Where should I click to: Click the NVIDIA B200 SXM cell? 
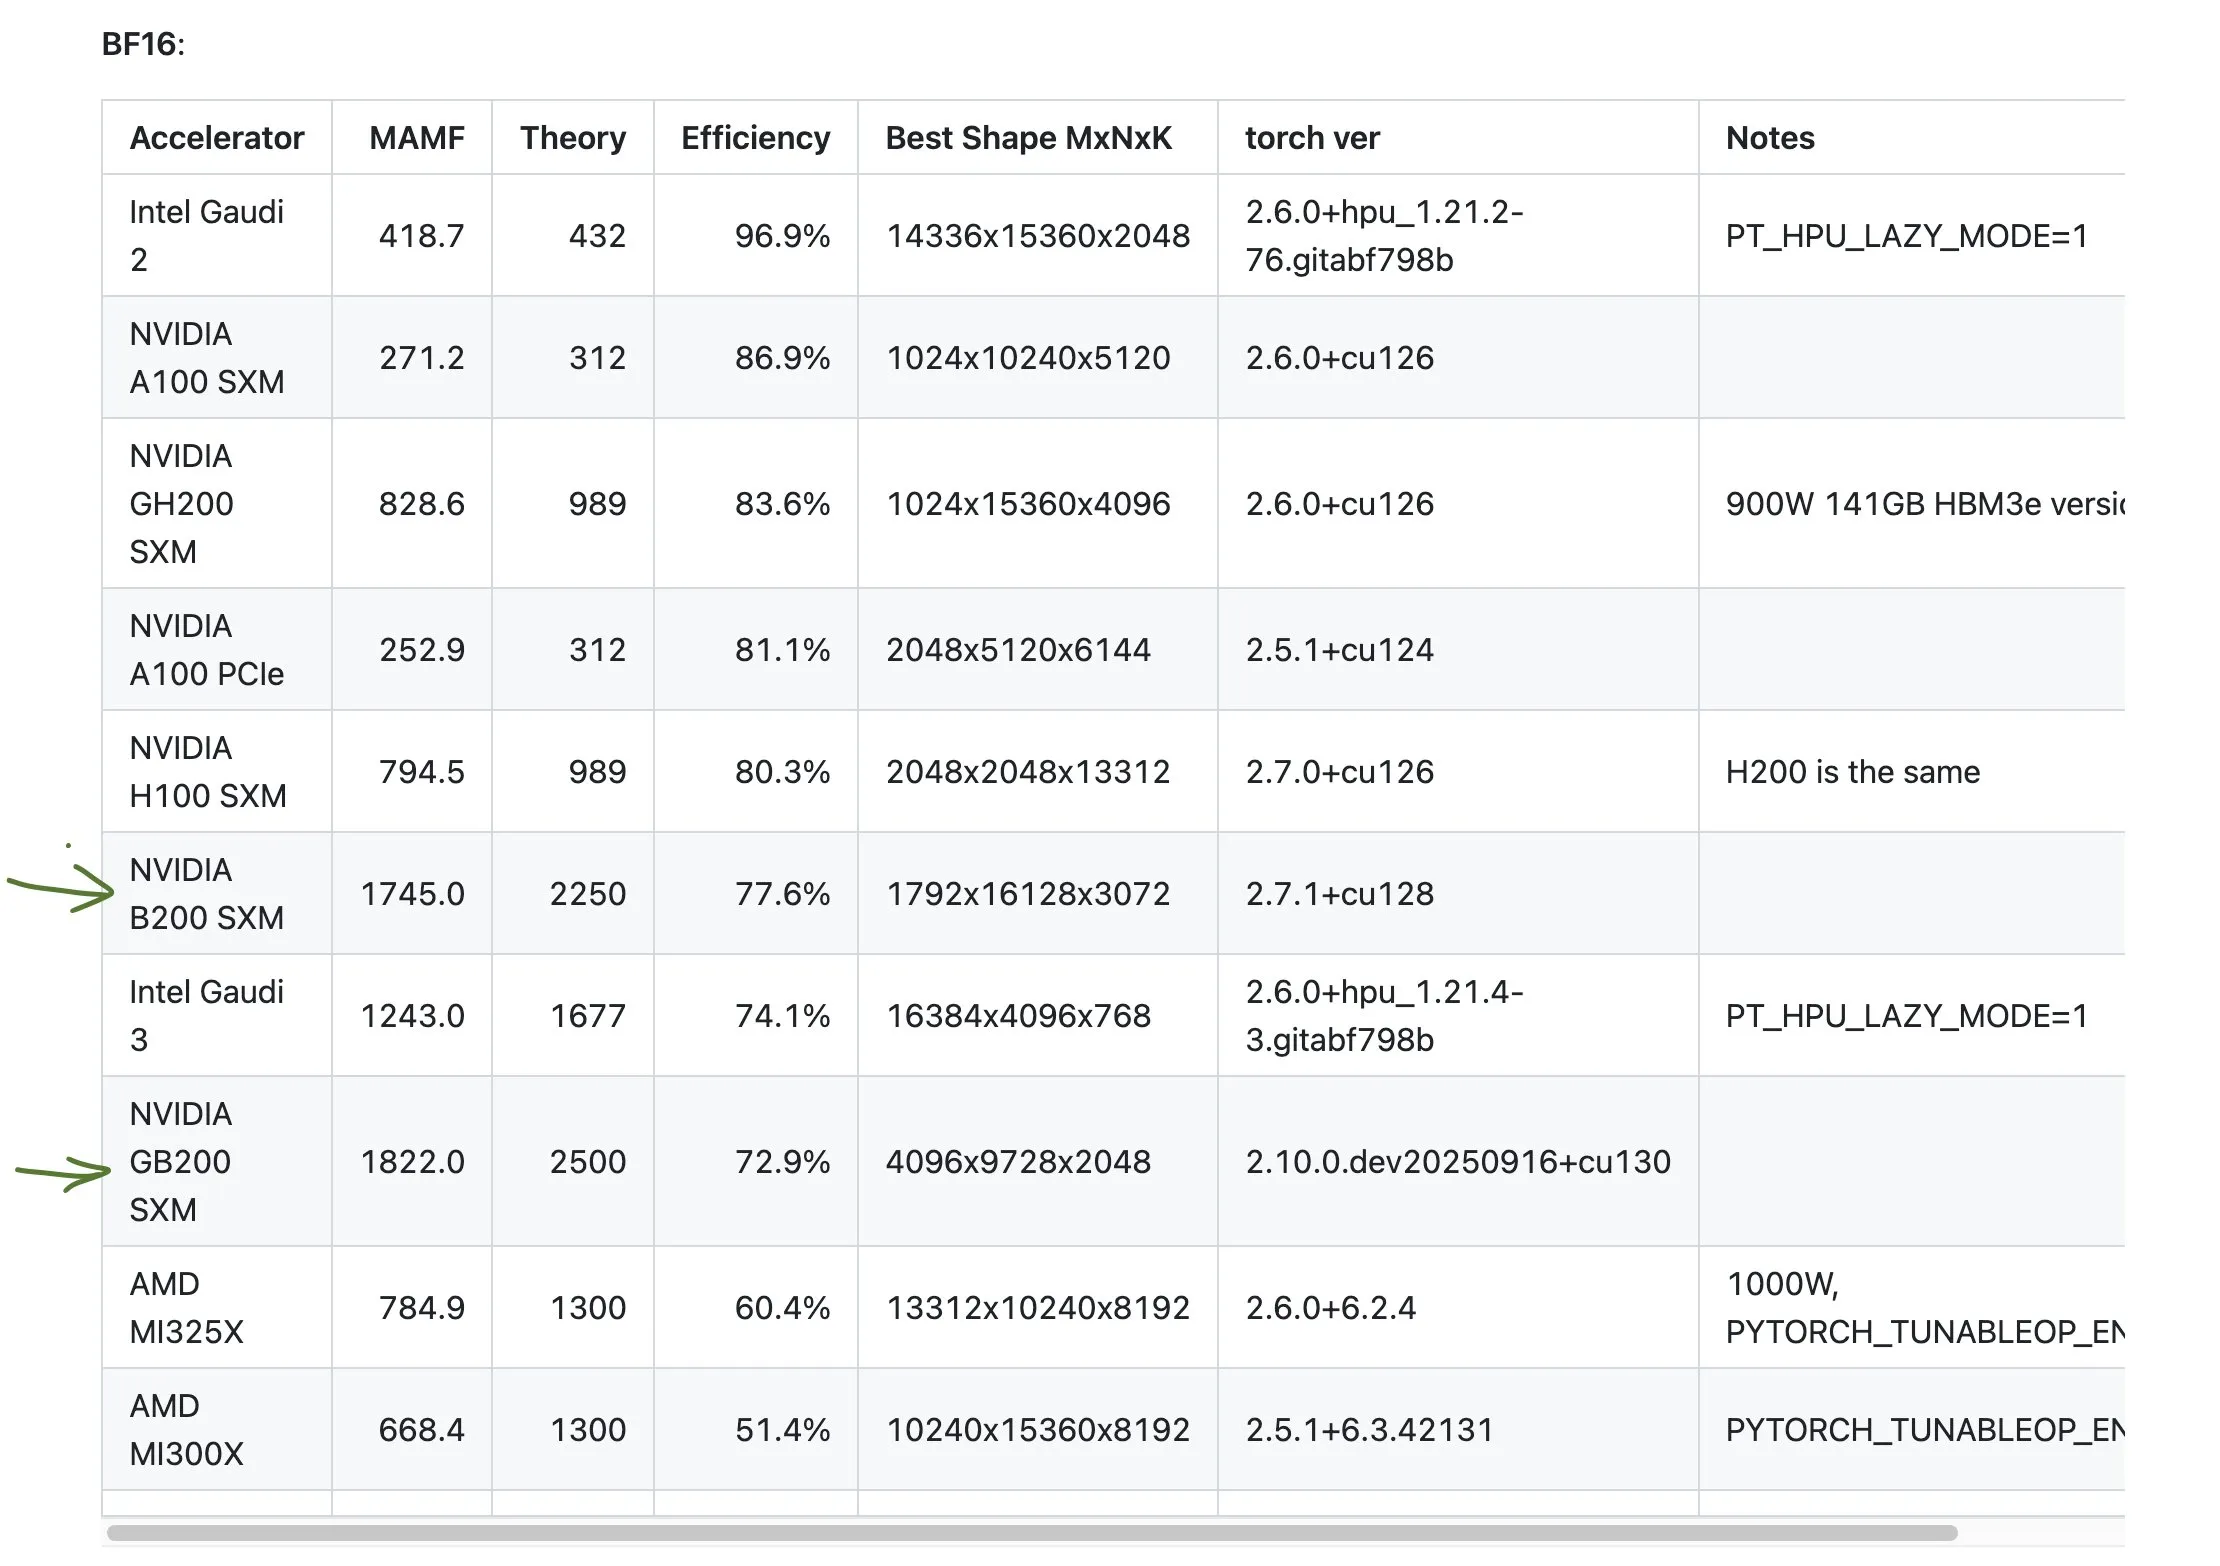tap(206, 893)
